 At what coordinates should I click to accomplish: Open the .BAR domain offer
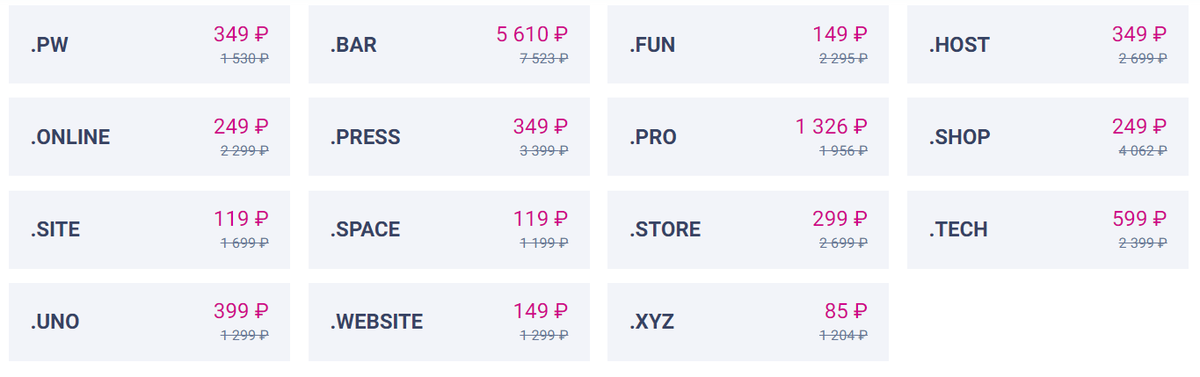pyautogui.click(x=449, y=45)
